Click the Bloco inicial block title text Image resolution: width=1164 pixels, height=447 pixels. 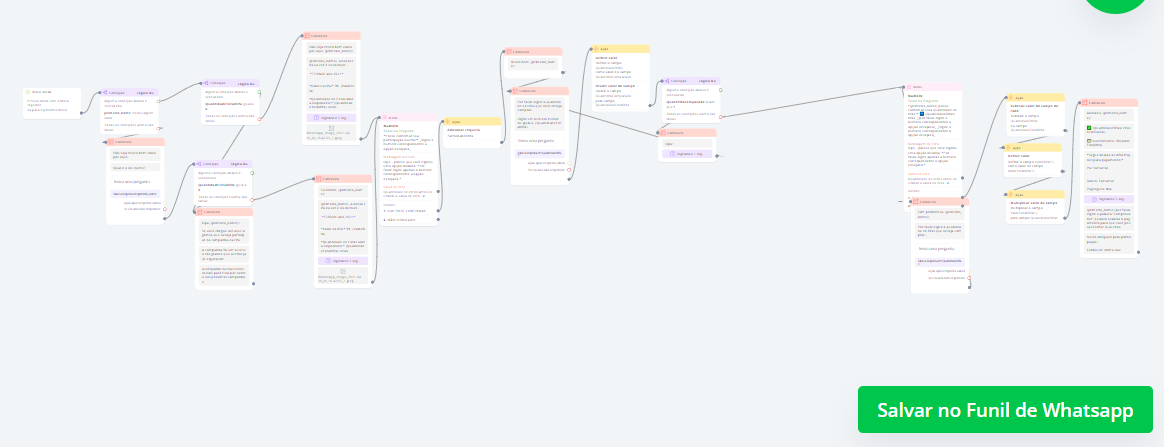coord(41,92)
